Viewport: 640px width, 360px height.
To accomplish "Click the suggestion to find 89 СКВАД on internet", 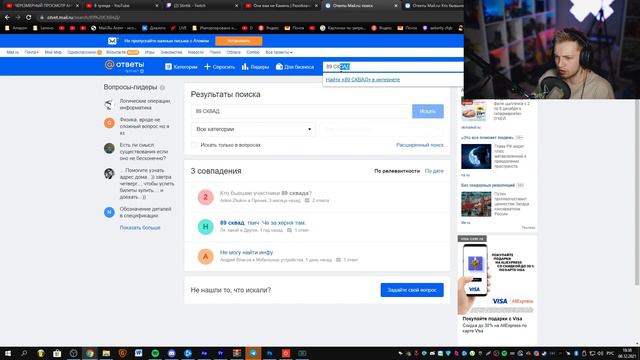I will coord(363,80).
